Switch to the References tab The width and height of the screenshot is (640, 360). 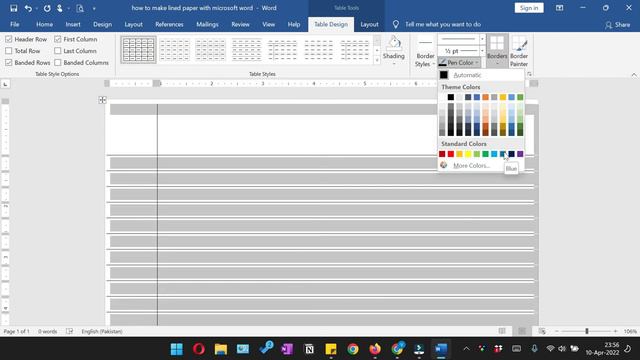pos(169,24)
